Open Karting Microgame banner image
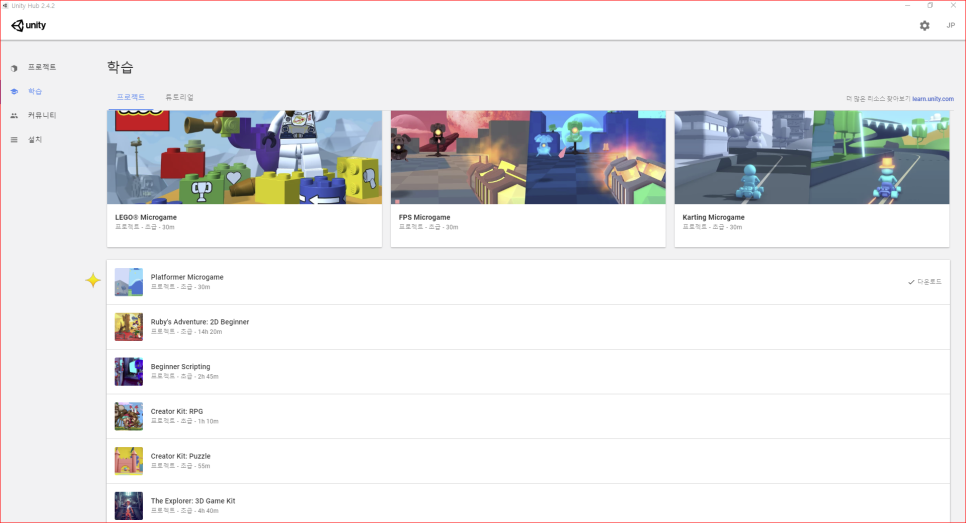The width and height of the screenshot is (966, 523). pyautogui.click(x=812, y=157)
